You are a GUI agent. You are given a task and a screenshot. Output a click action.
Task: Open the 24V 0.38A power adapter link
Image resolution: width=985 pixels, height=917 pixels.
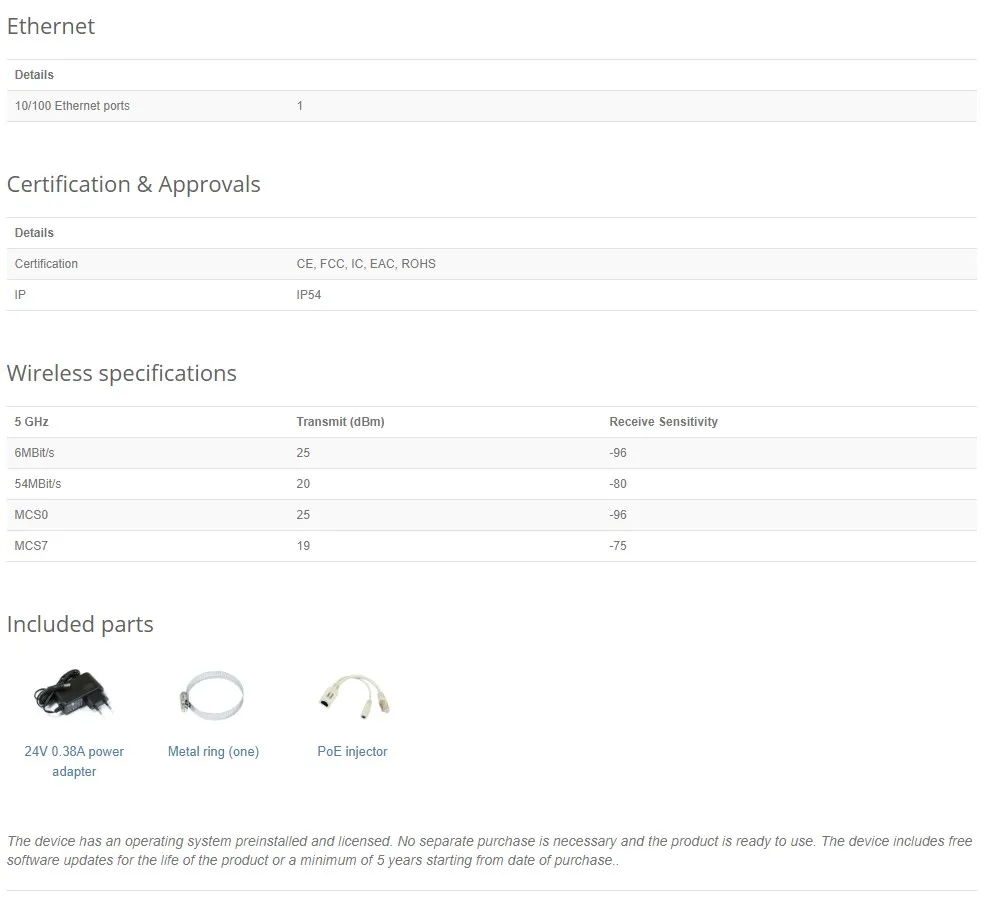point(74,761)
